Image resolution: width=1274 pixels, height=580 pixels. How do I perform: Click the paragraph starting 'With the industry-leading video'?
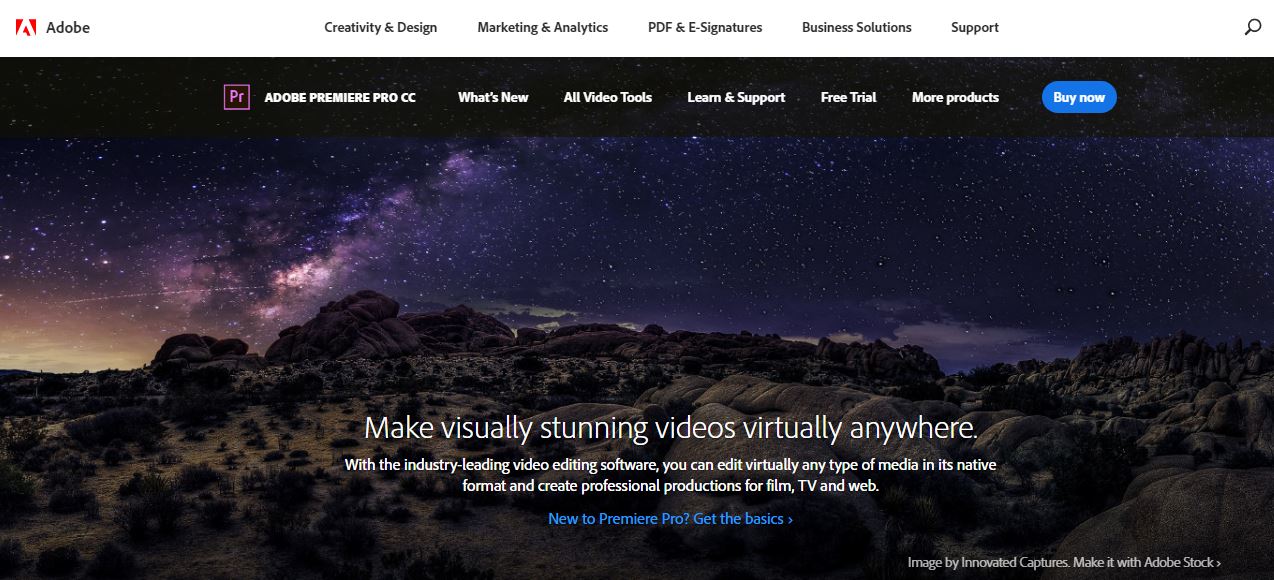click(670, 475)
